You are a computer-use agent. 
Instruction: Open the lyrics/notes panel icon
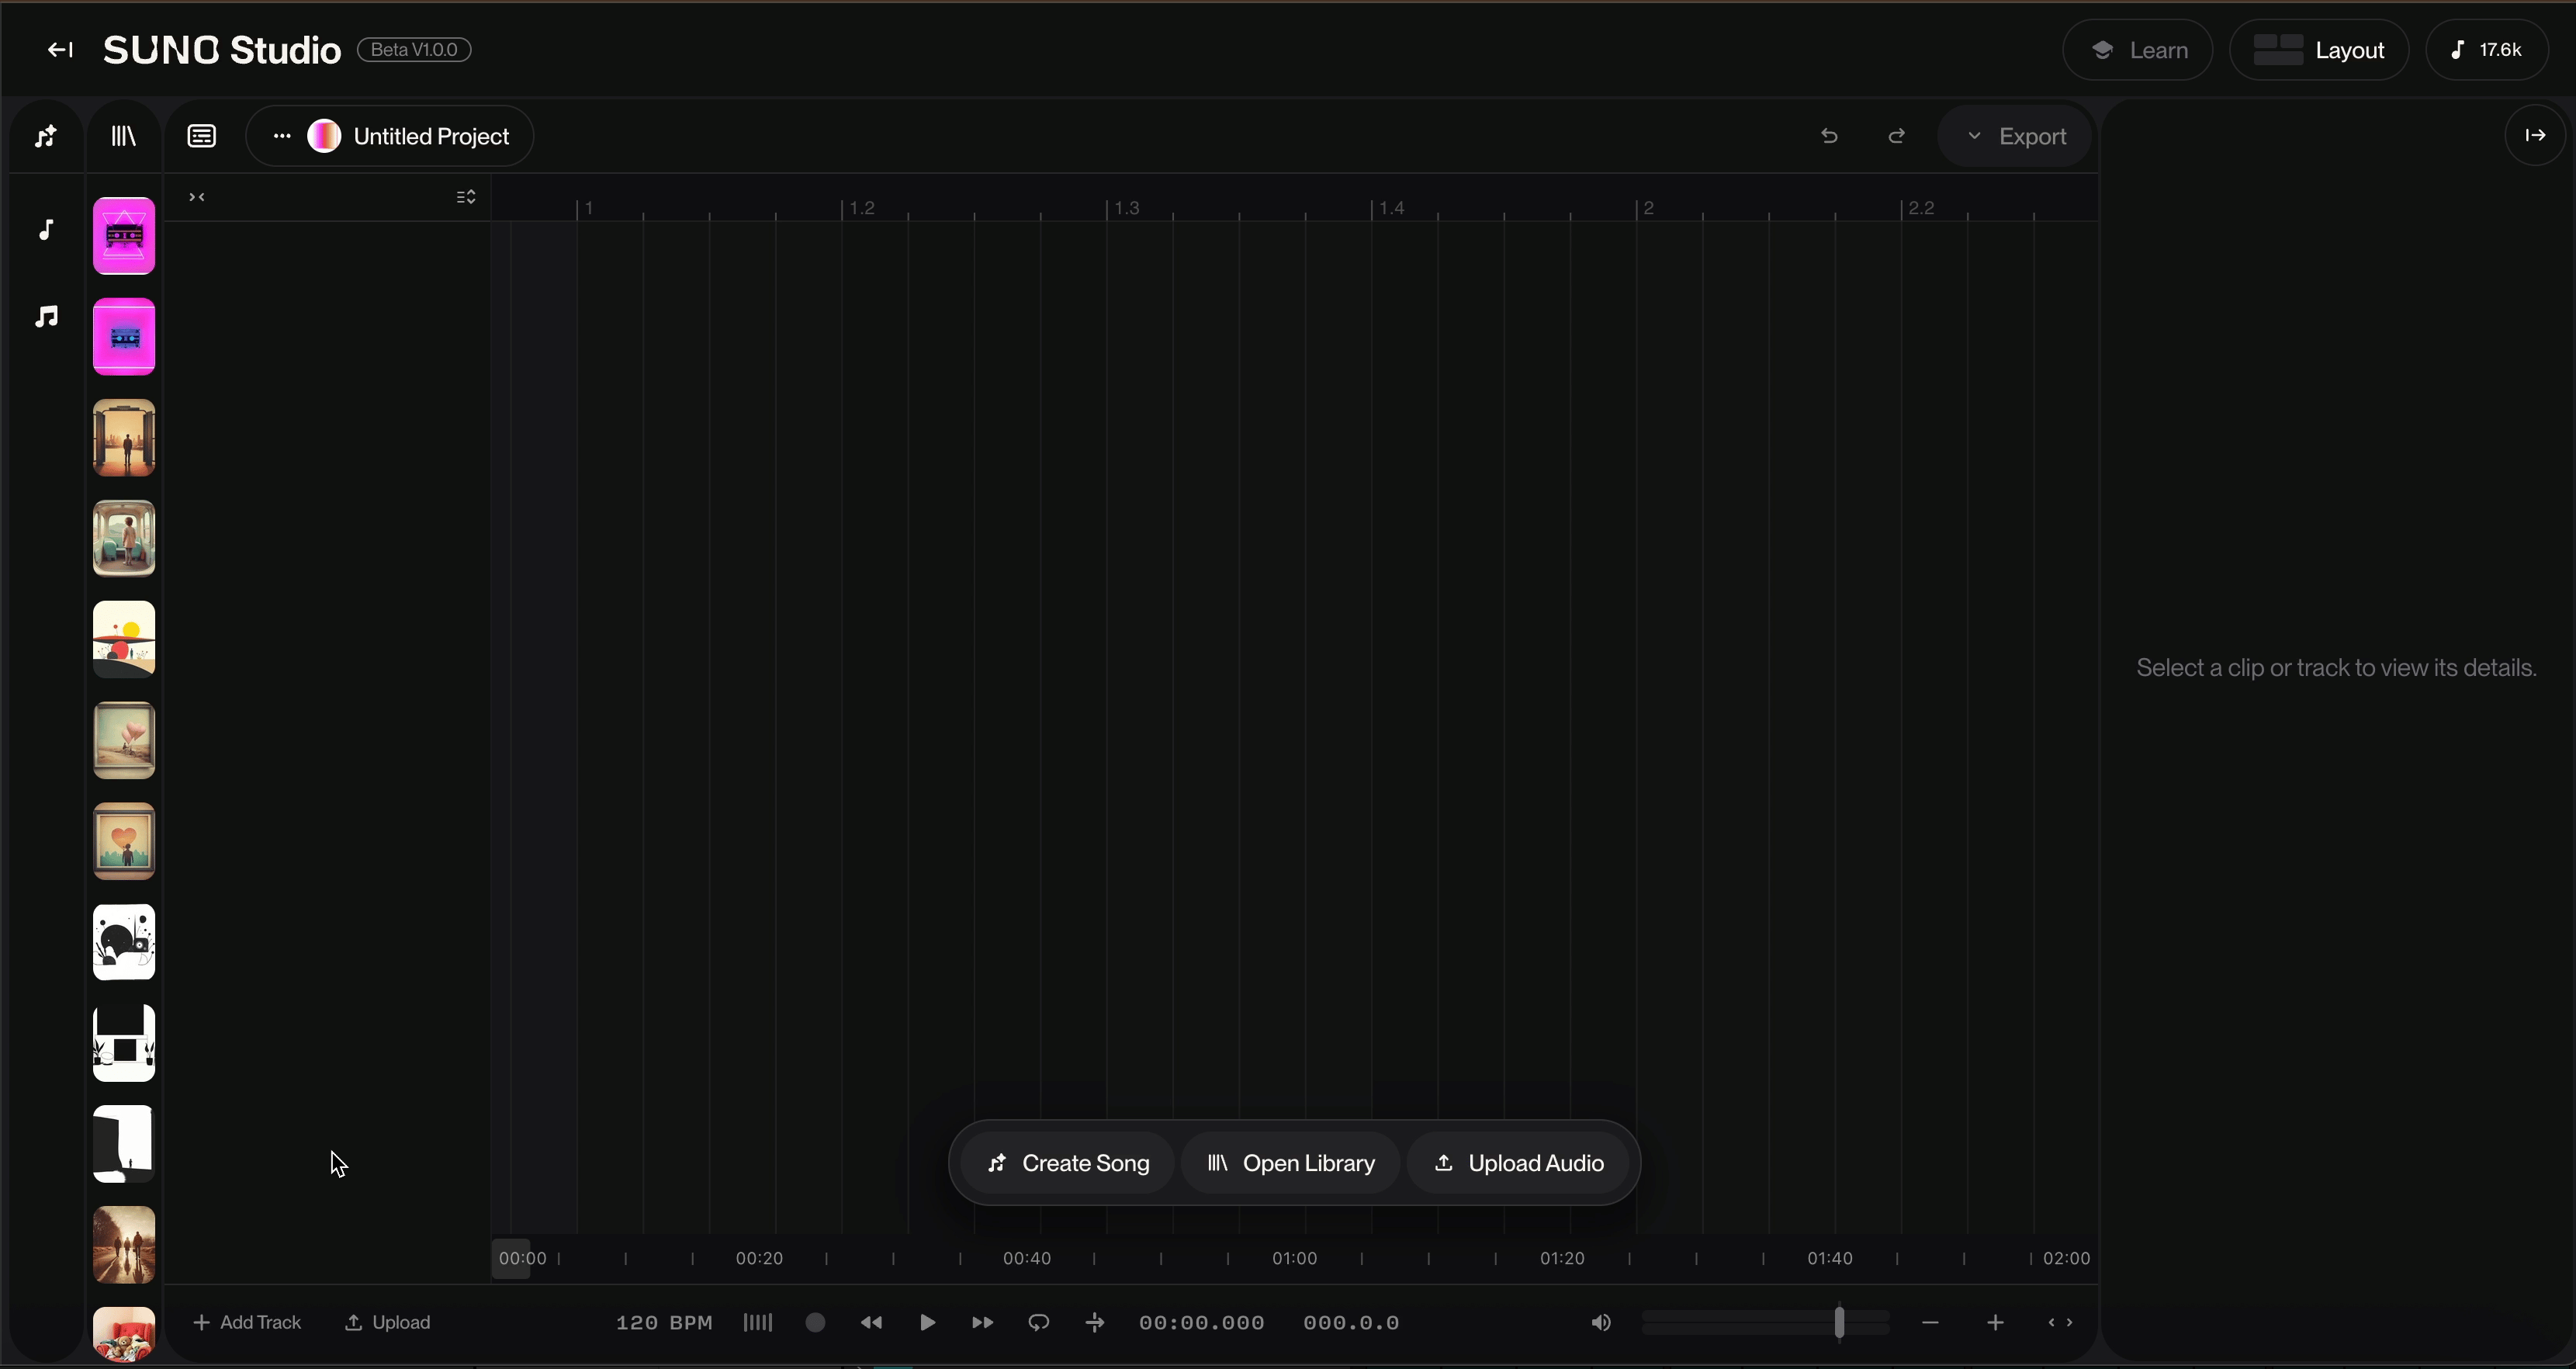202,136
